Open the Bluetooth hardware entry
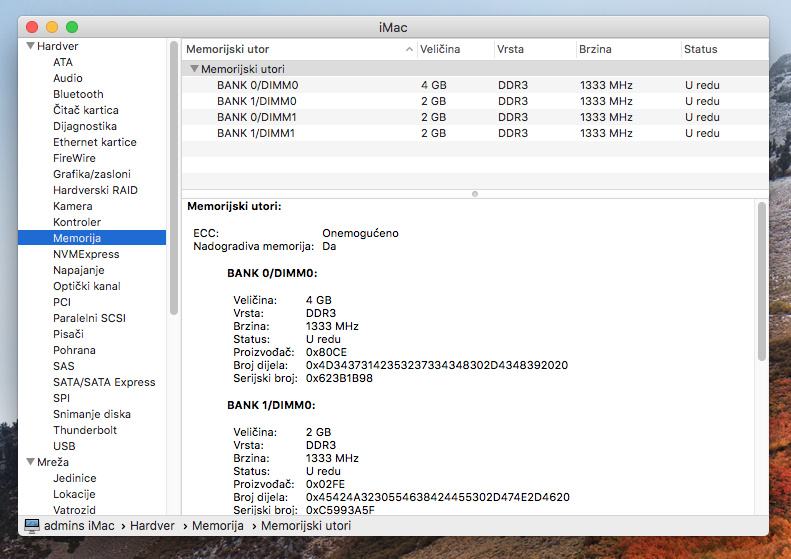 (78, 94)
